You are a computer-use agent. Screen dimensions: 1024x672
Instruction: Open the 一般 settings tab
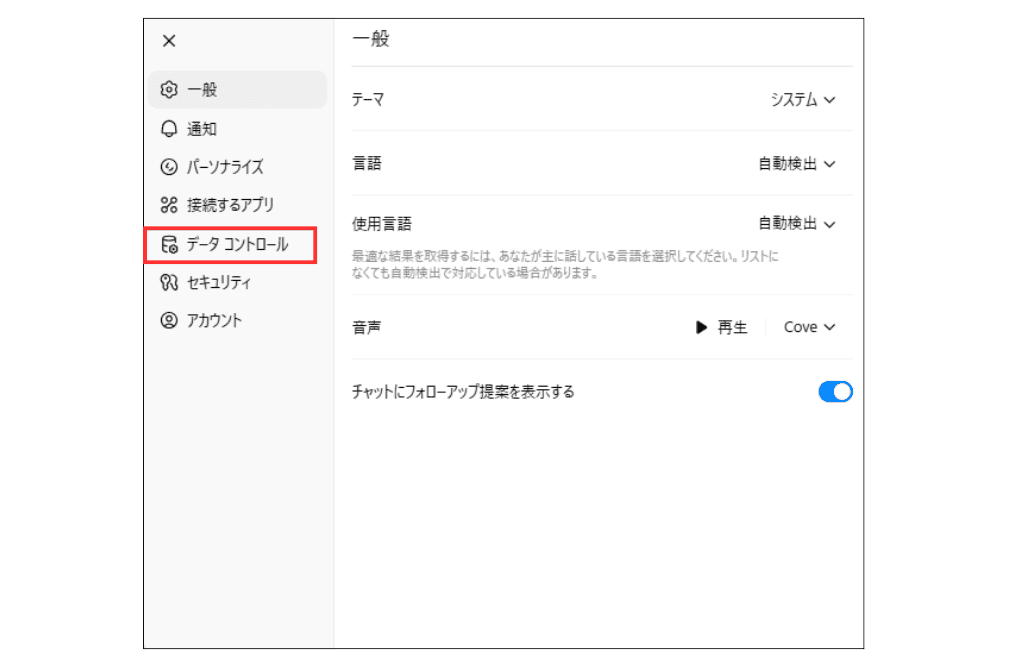coord(238,89)
